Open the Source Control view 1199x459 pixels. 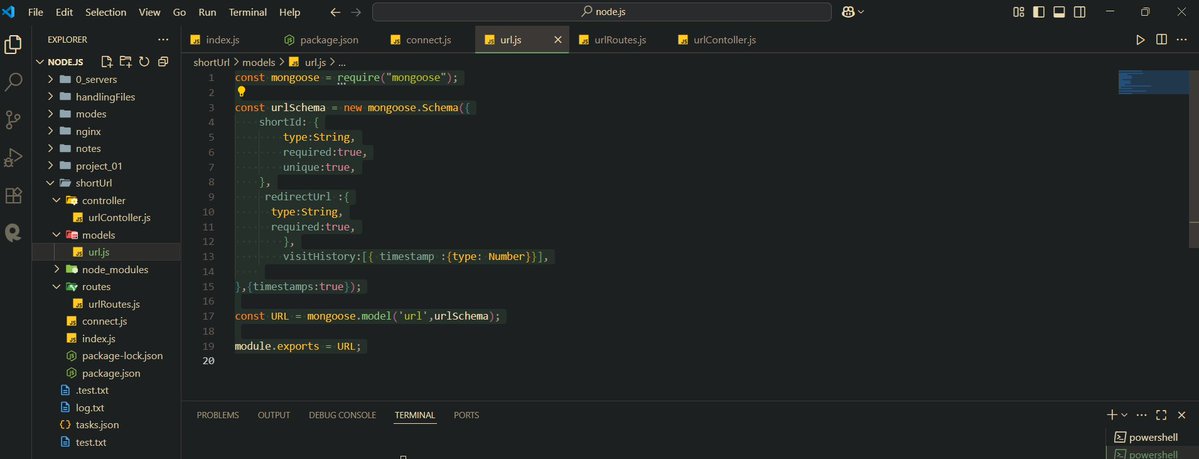click(13, 119)
